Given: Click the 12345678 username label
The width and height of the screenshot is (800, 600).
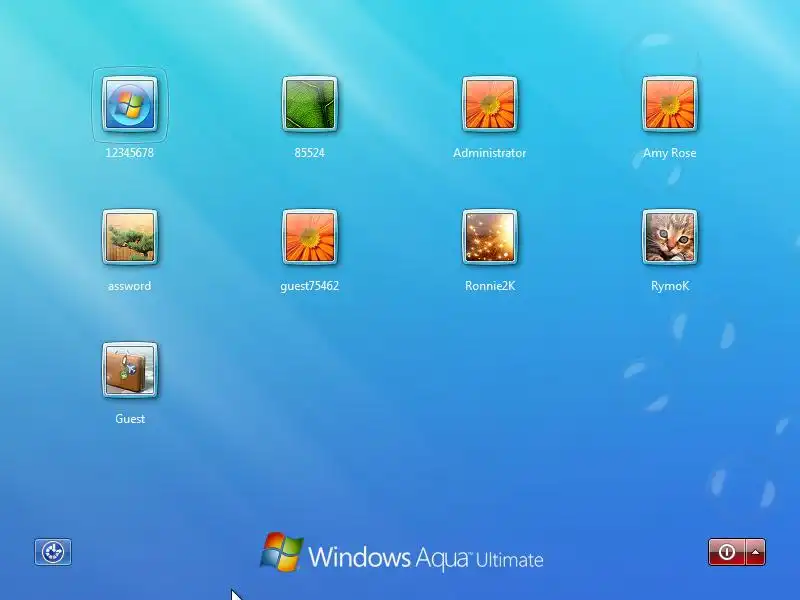Looking at the screenshot, I should (130, 153).
